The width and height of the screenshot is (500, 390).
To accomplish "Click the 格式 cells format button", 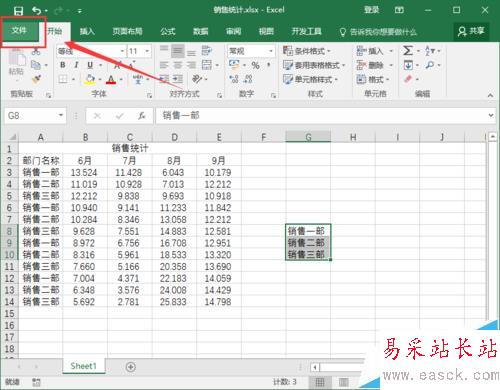I will click(373, 79).
